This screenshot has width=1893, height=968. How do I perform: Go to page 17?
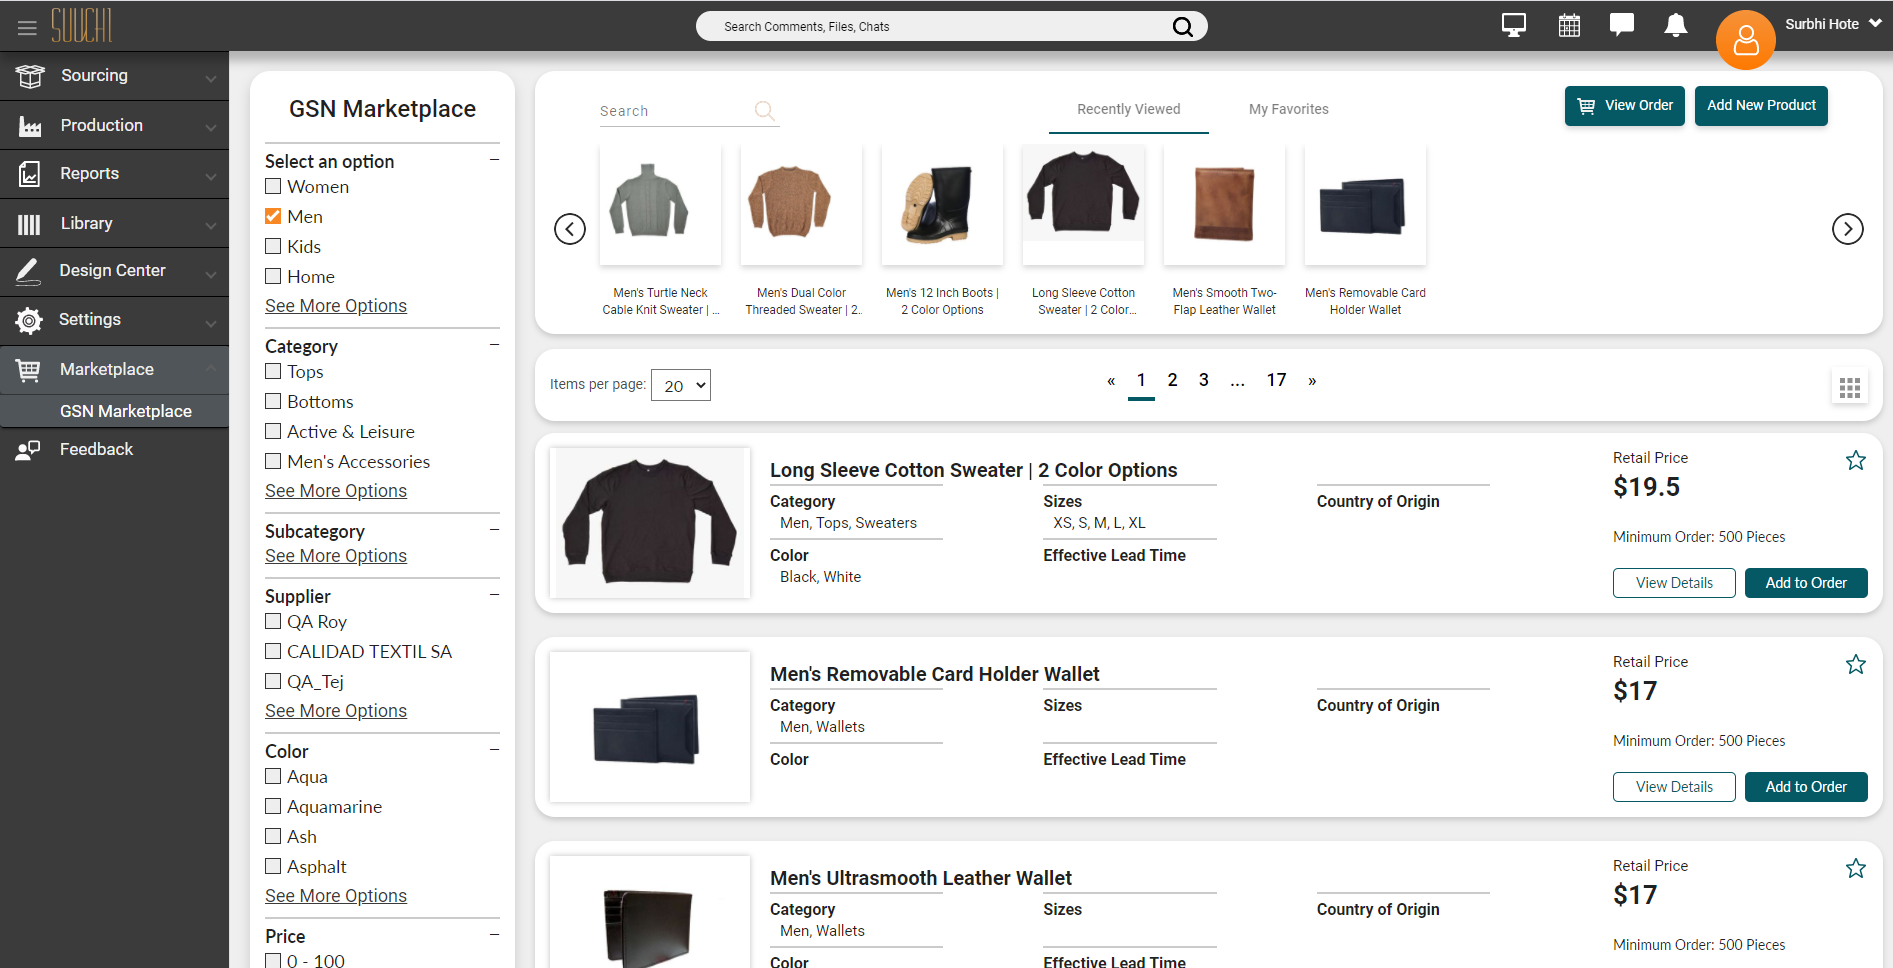[x=1277, y=380]
